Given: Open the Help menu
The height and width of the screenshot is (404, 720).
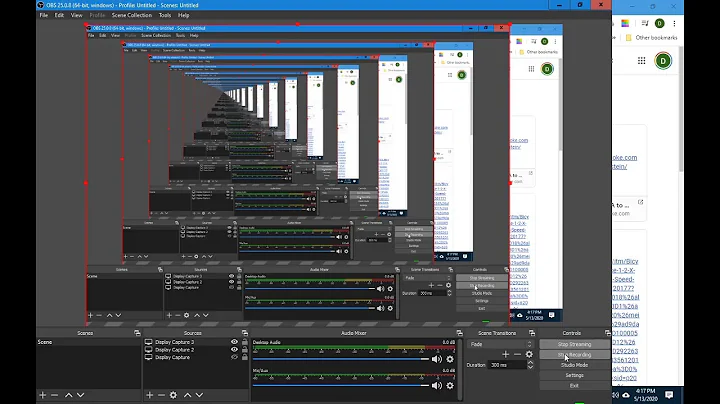Looking at the screenshot, I should coord(184,15).
